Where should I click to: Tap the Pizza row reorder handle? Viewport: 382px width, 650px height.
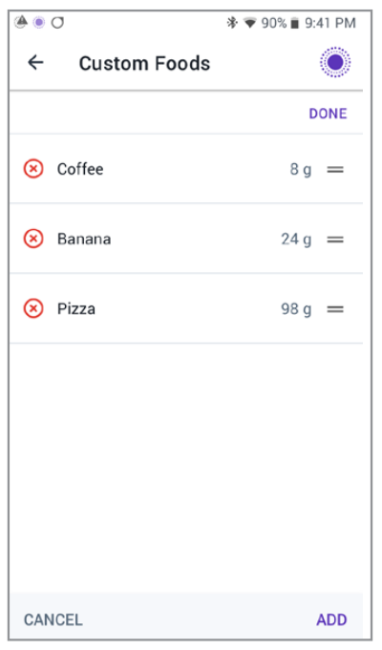[335, 309]
